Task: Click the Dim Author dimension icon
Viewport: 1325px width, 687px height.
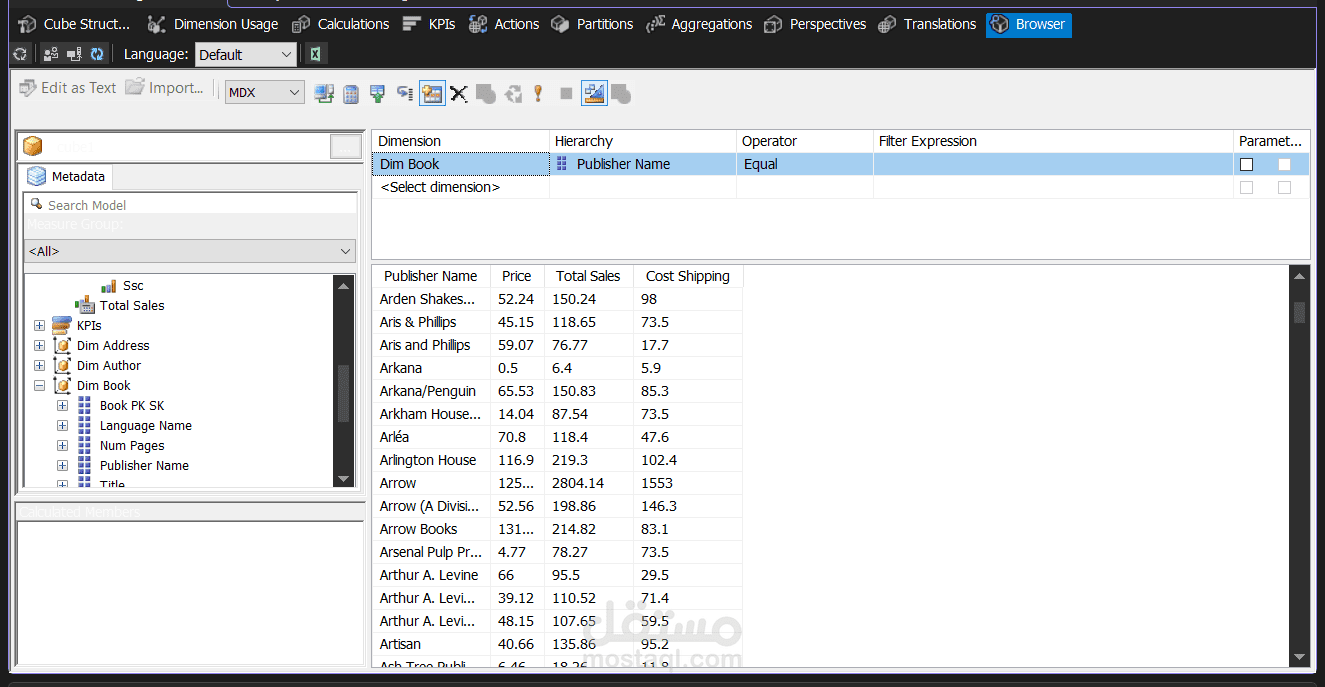Action: pyautogui.click(x=62, y=365)
